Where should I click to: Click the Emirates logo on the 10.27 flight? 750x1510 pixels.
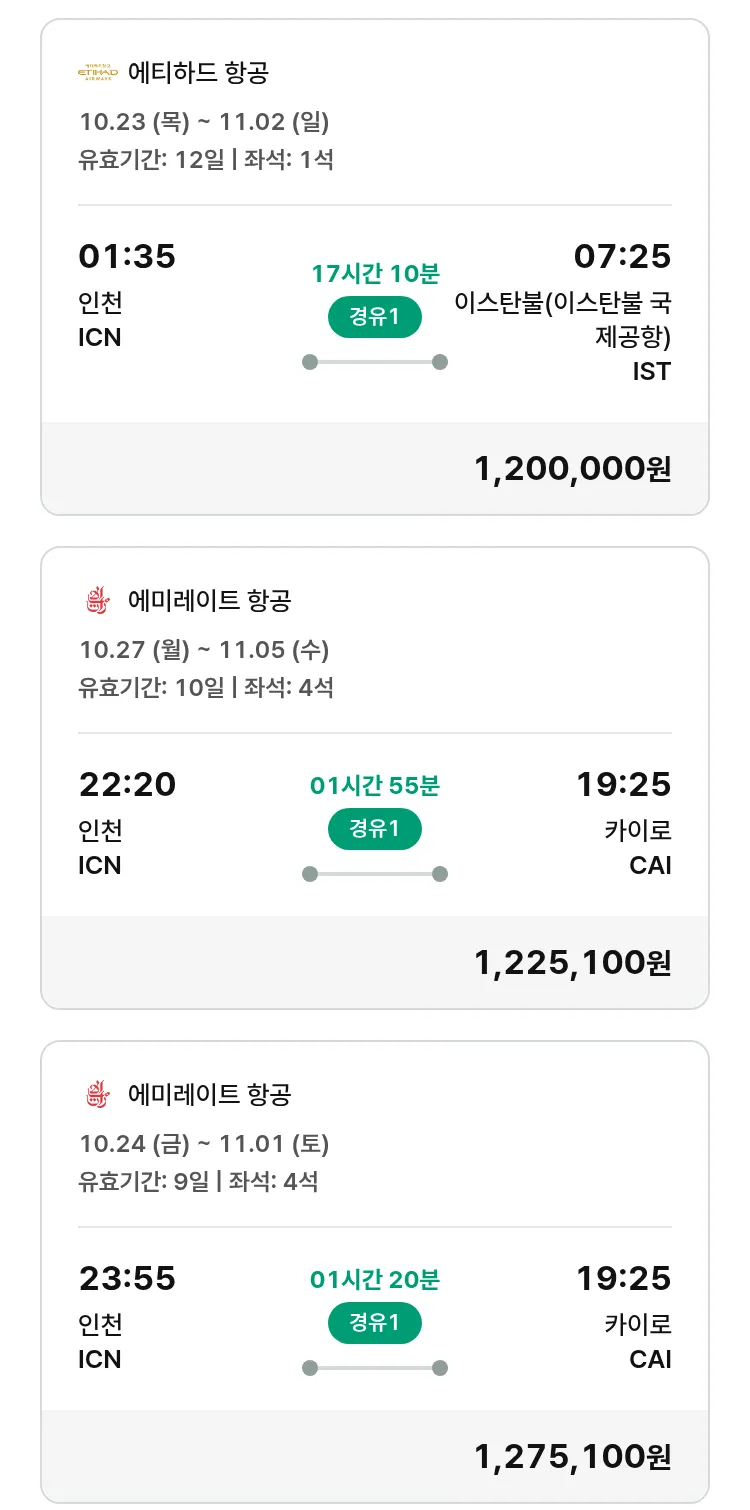point(98,600)
